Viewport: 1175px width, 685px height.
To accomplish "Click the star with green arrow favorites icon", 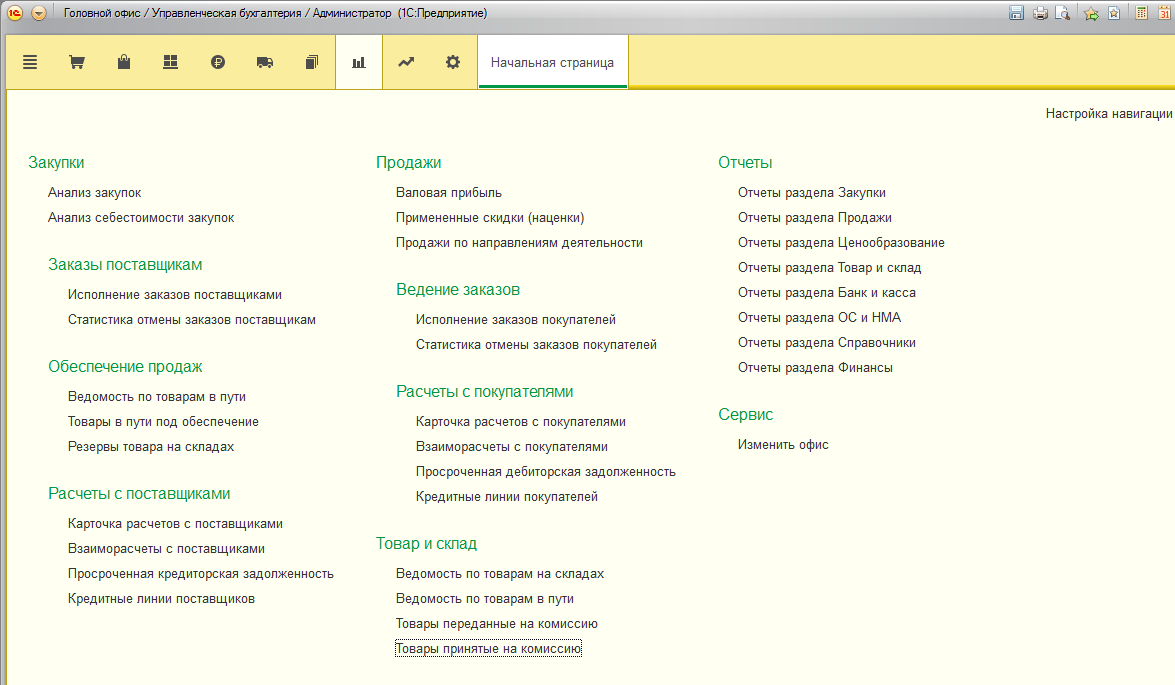I will (x=1092, y=13).
